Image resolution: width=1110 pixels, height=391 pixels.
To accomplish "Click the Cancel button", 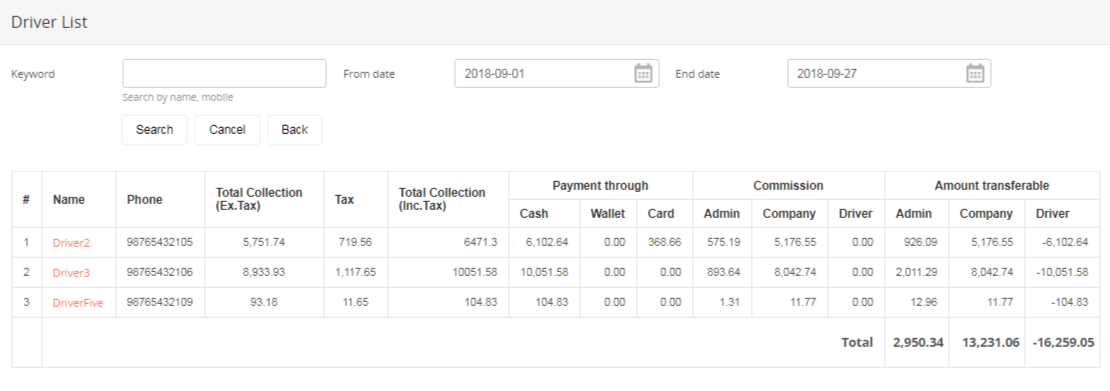I will (227, 130).
